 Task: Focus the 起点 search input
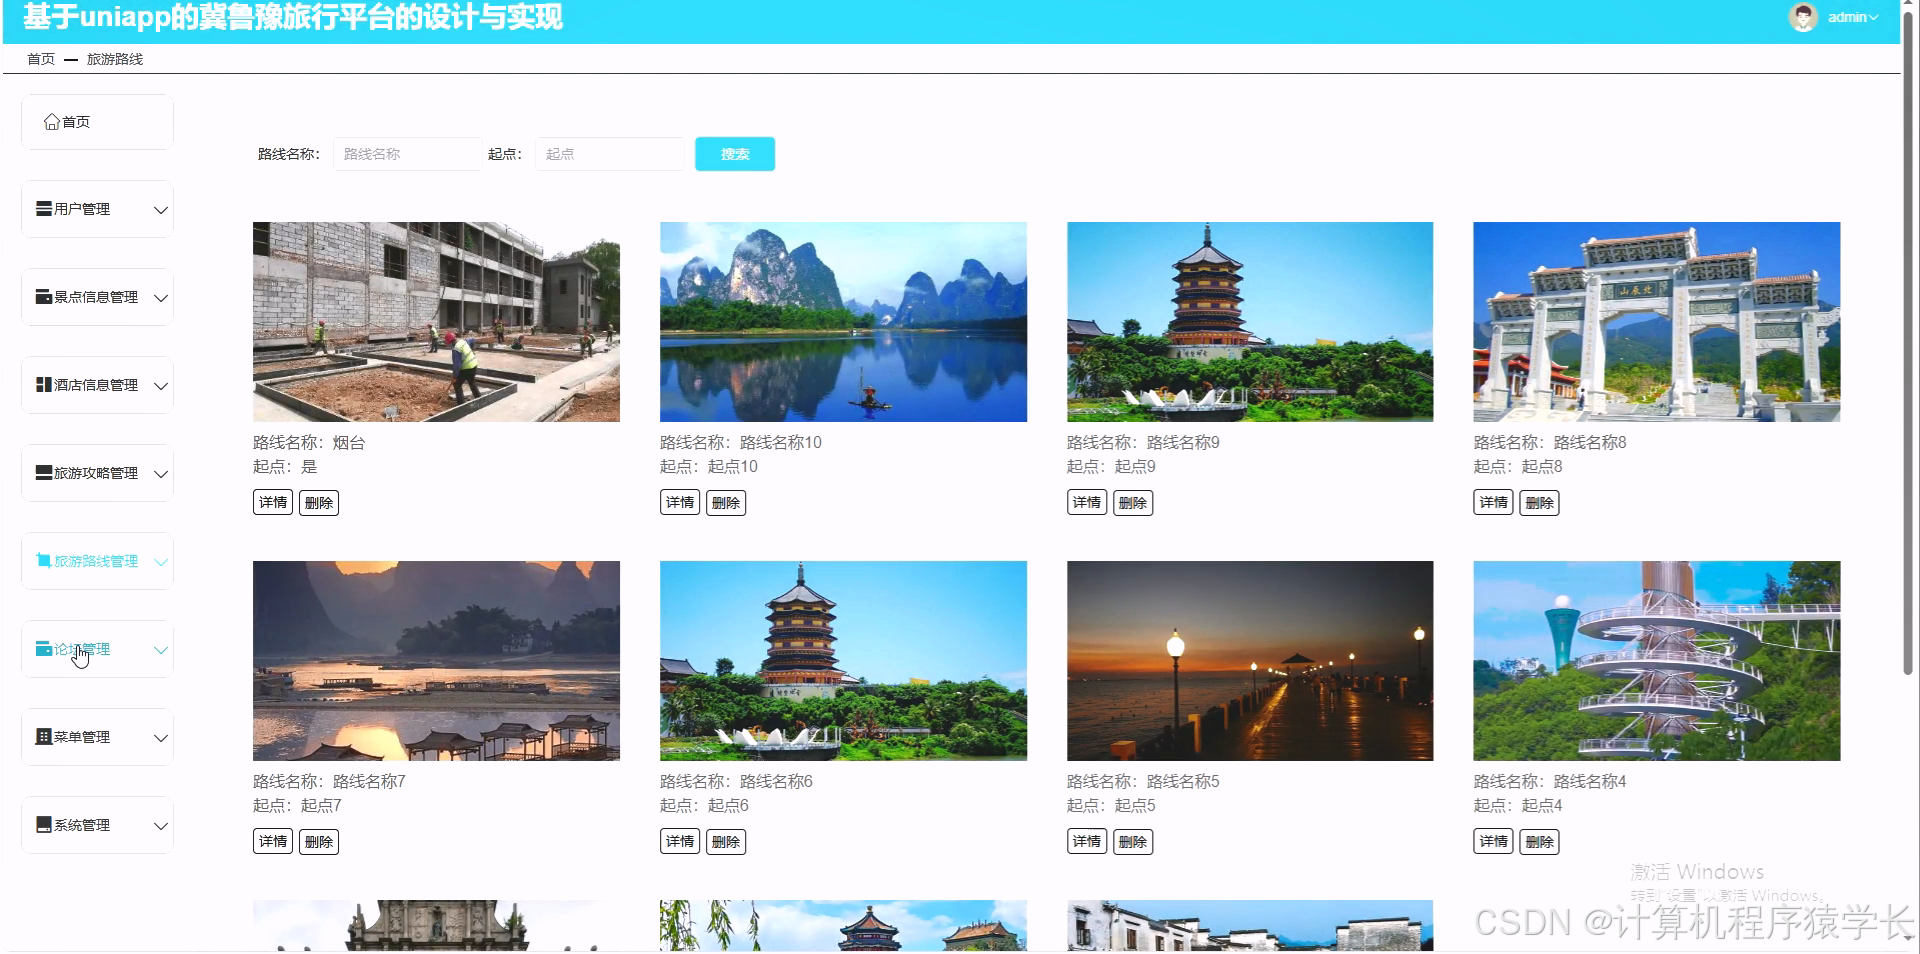pyautogui.click(x=610, y=154)
